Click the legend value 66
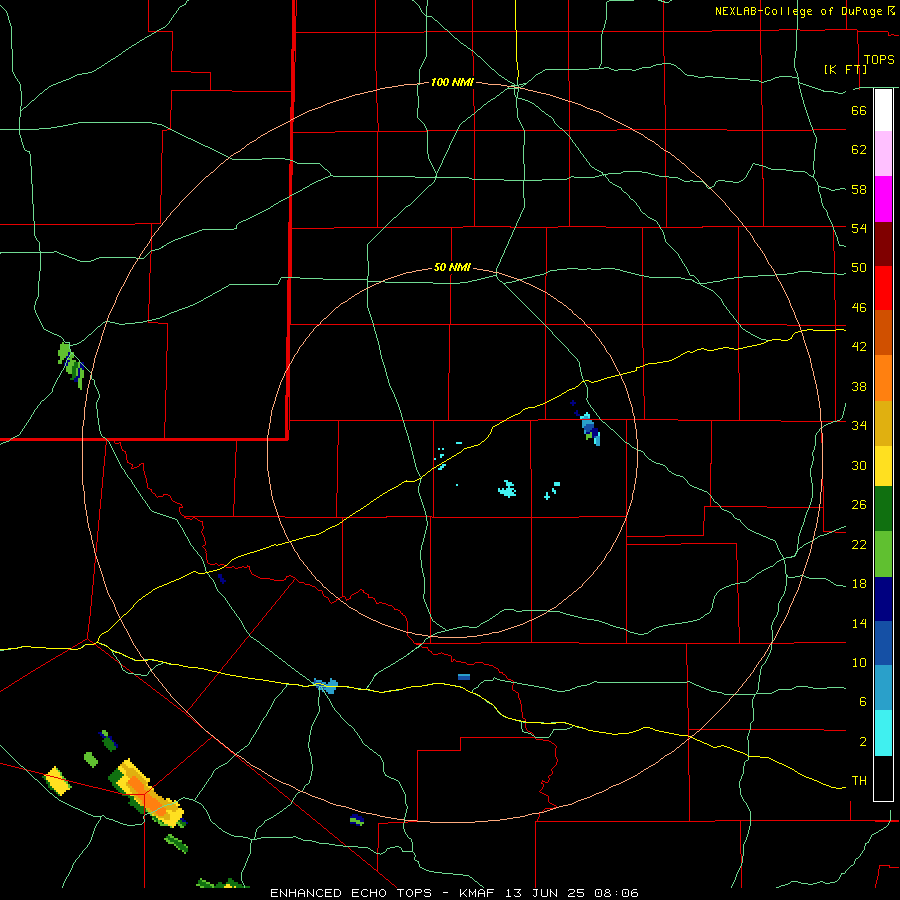Image resolution: width=900 pixels, height=900 pixels. click(859, 111)
